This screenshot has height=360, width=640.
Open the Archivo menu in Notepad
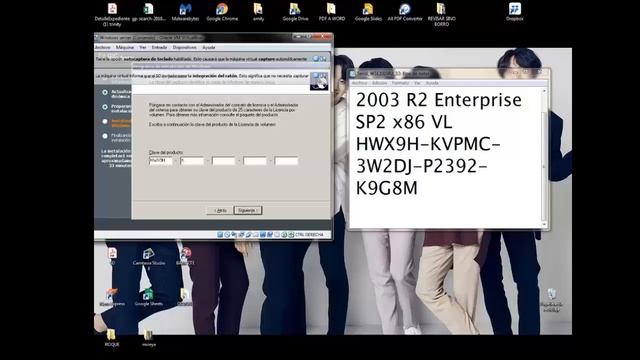360,83
